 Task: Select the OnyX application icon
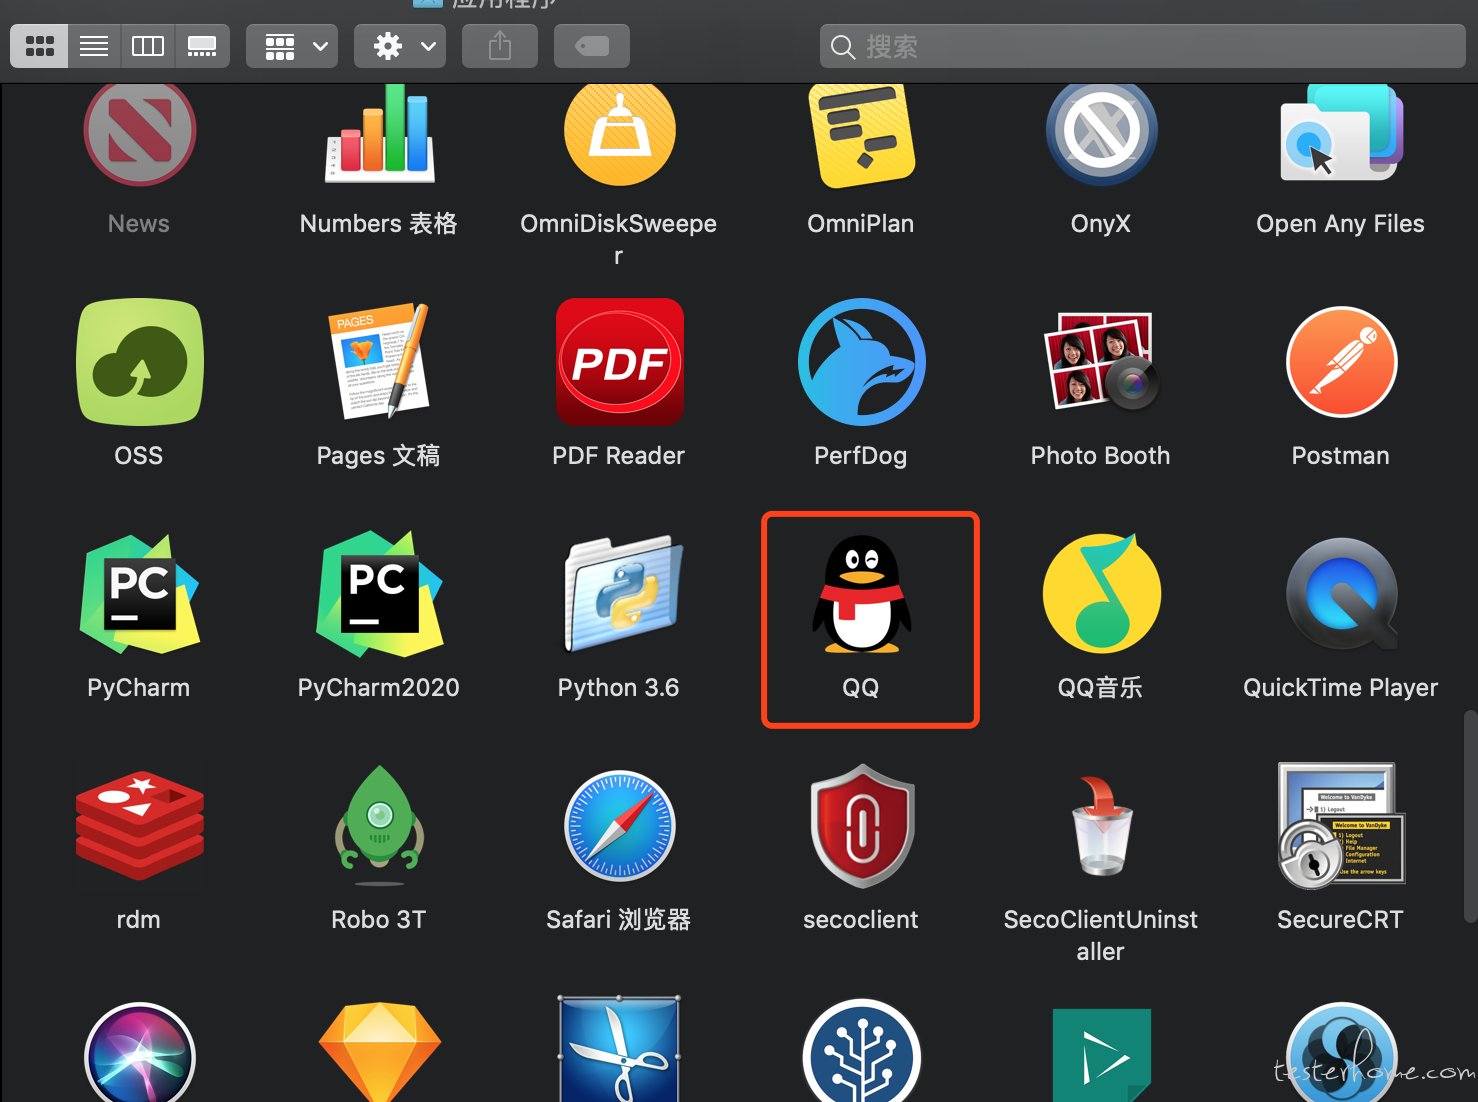1101,134
